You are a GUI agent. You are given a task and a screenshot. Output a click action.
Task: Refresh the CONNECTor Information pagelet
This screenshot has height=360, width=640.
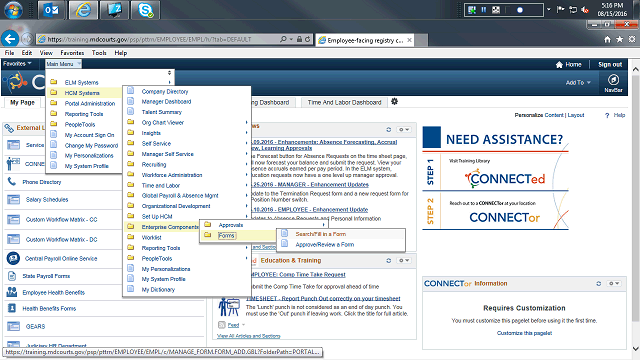tap(599, 283)
